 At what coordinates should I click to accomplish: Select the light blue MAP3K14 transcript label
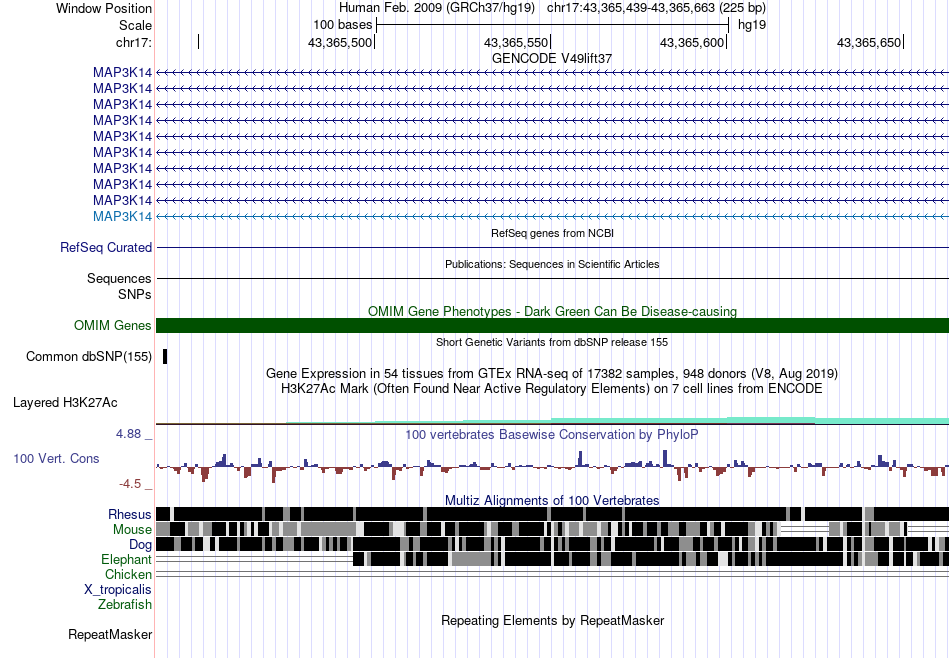point(122,216)
